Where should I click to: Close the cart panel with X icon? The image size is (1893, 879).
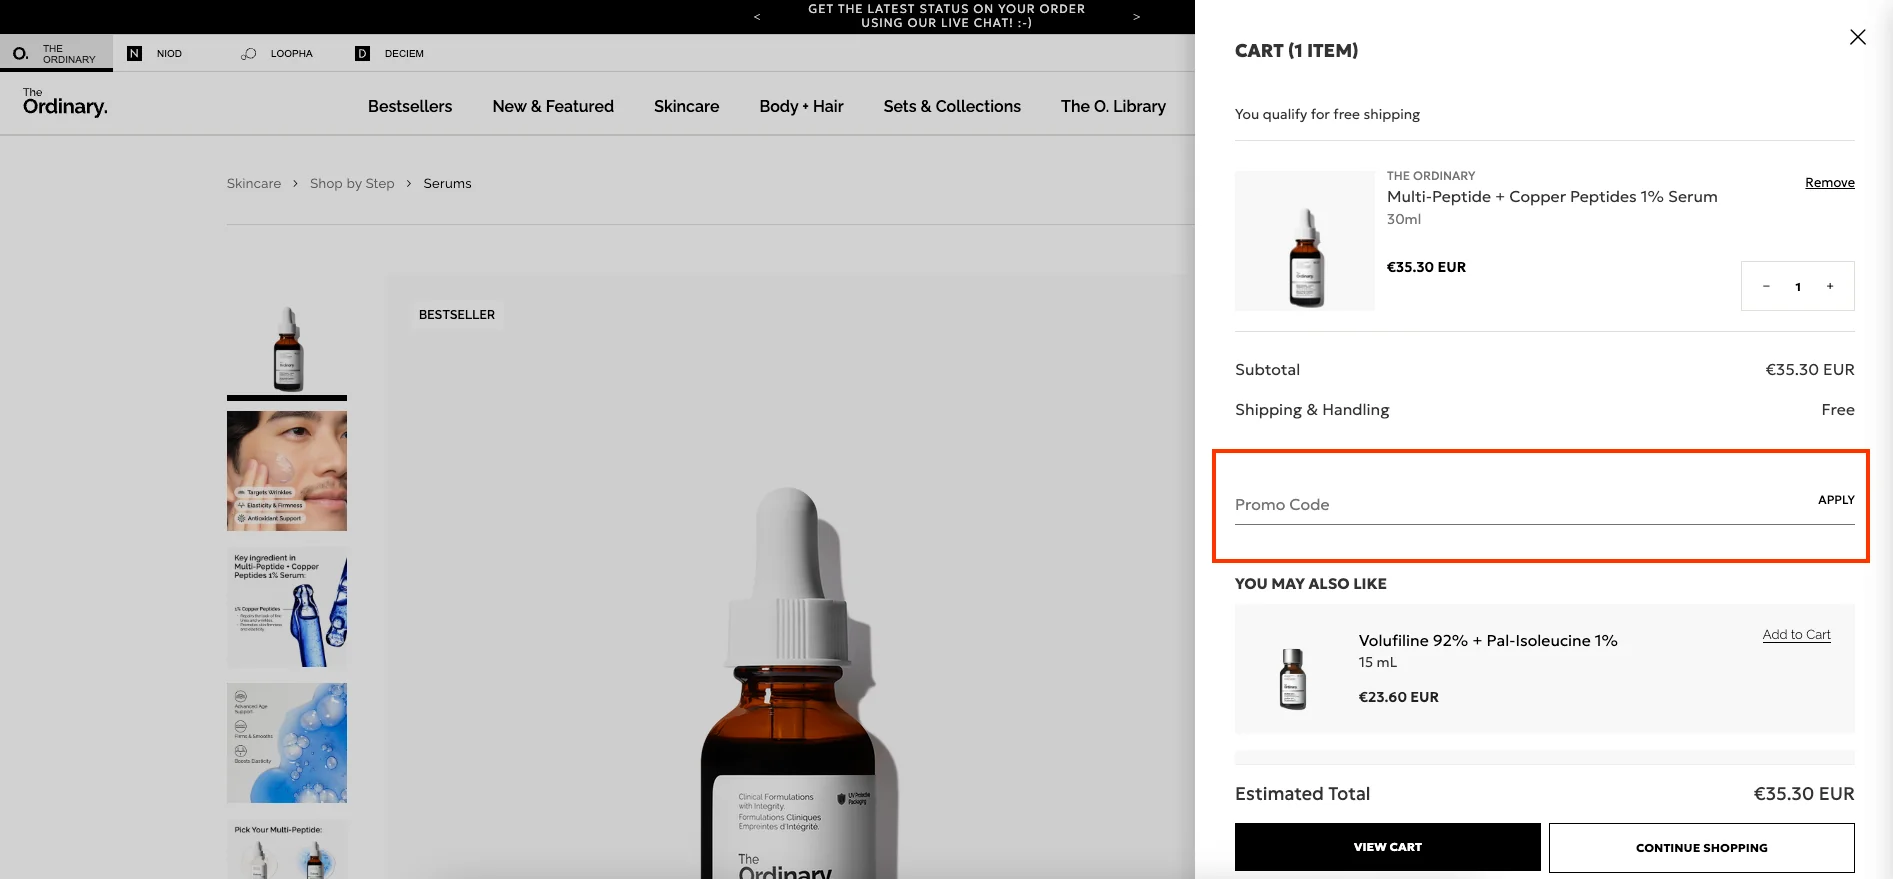pos(1857,37)
